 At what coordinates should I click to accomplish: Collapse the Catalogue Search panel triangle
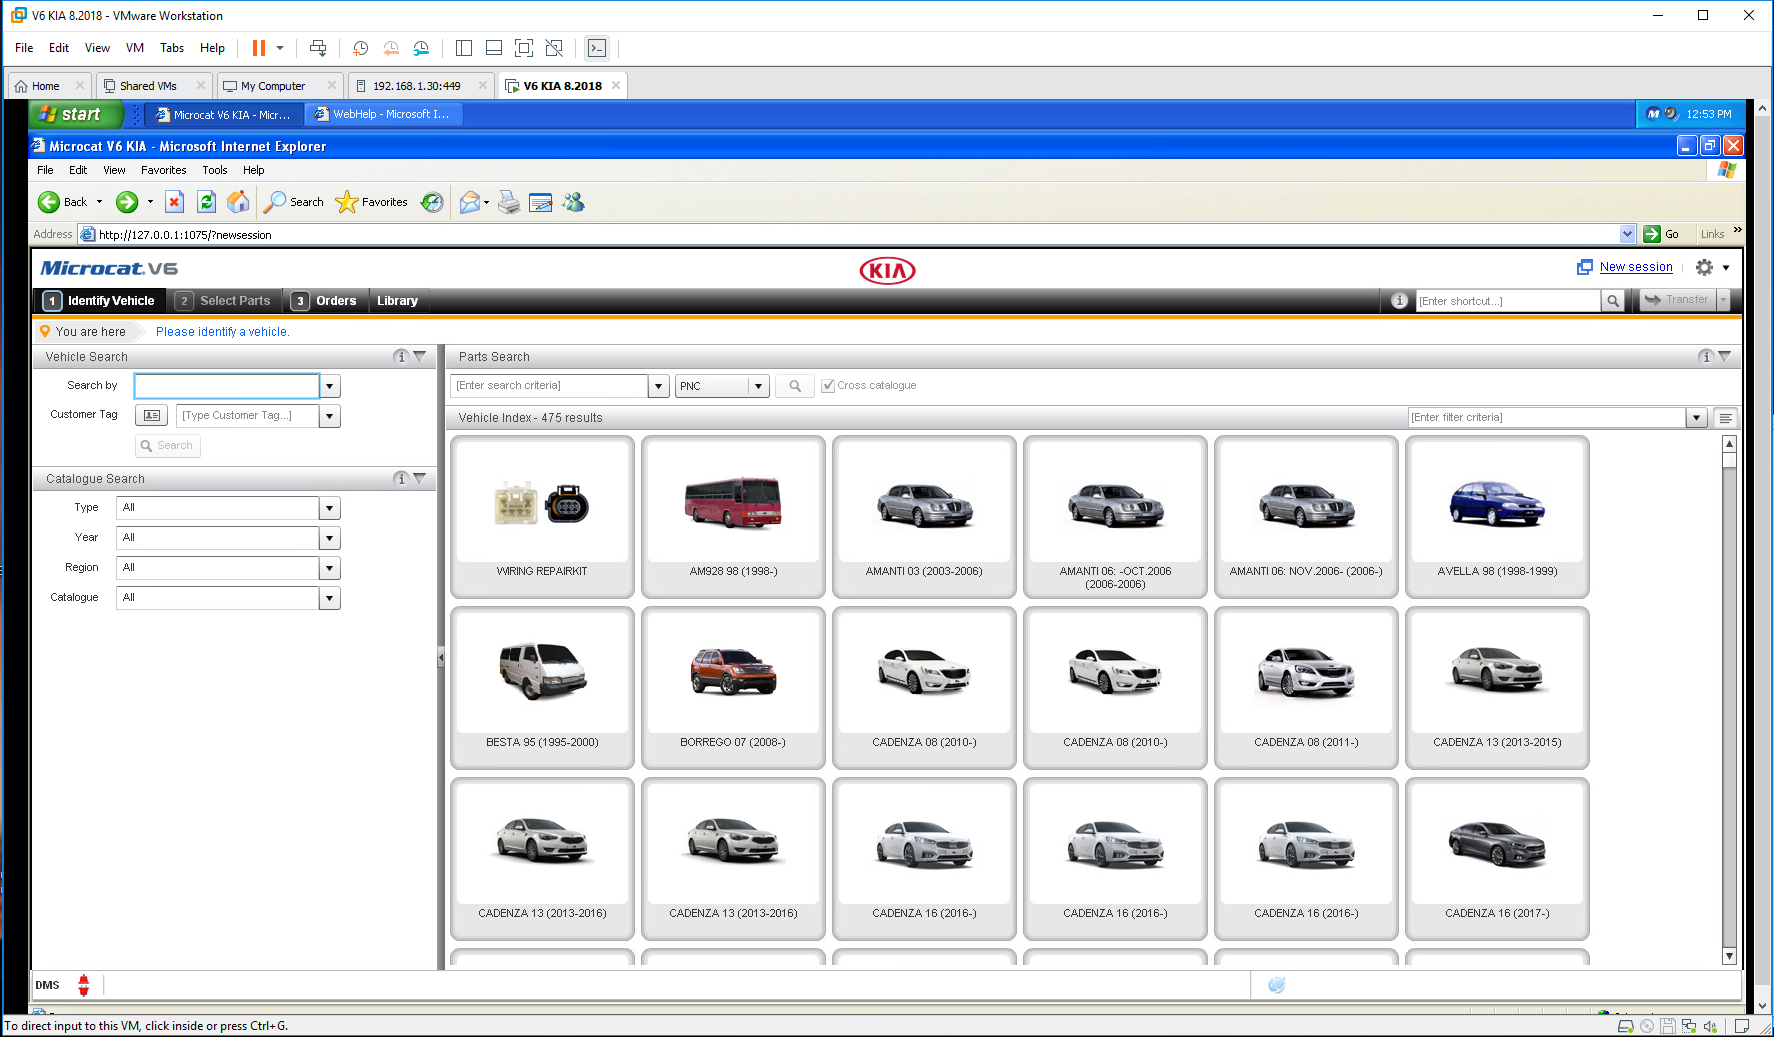click(420, 479)
